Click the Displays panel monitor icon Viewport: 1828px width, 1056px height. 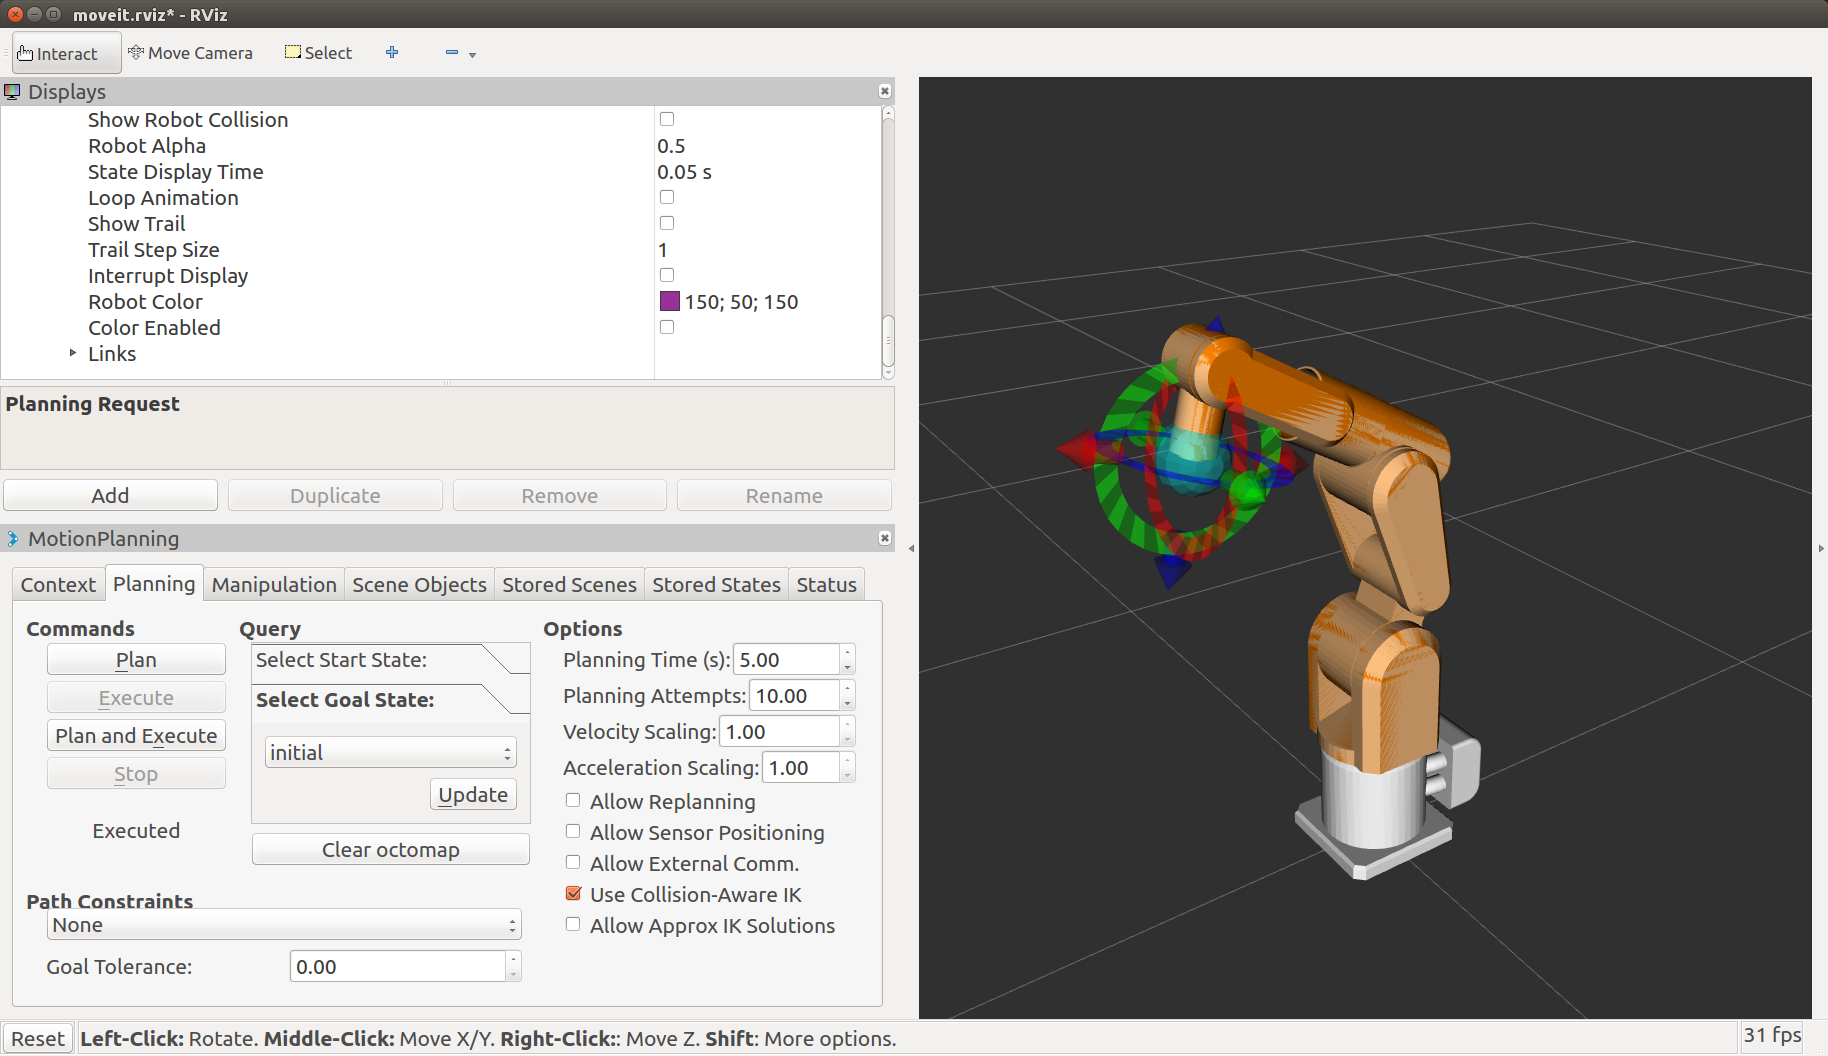tap(12, 92)
